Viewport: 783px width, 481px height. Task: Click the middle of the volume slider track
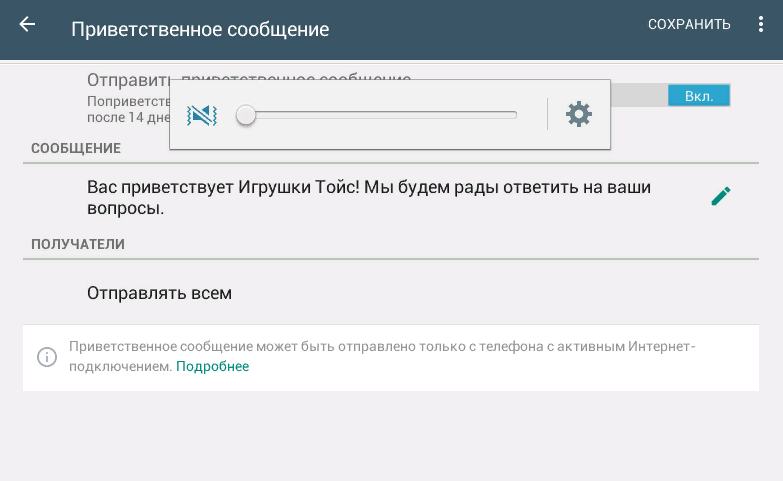[x=380, y=116]
